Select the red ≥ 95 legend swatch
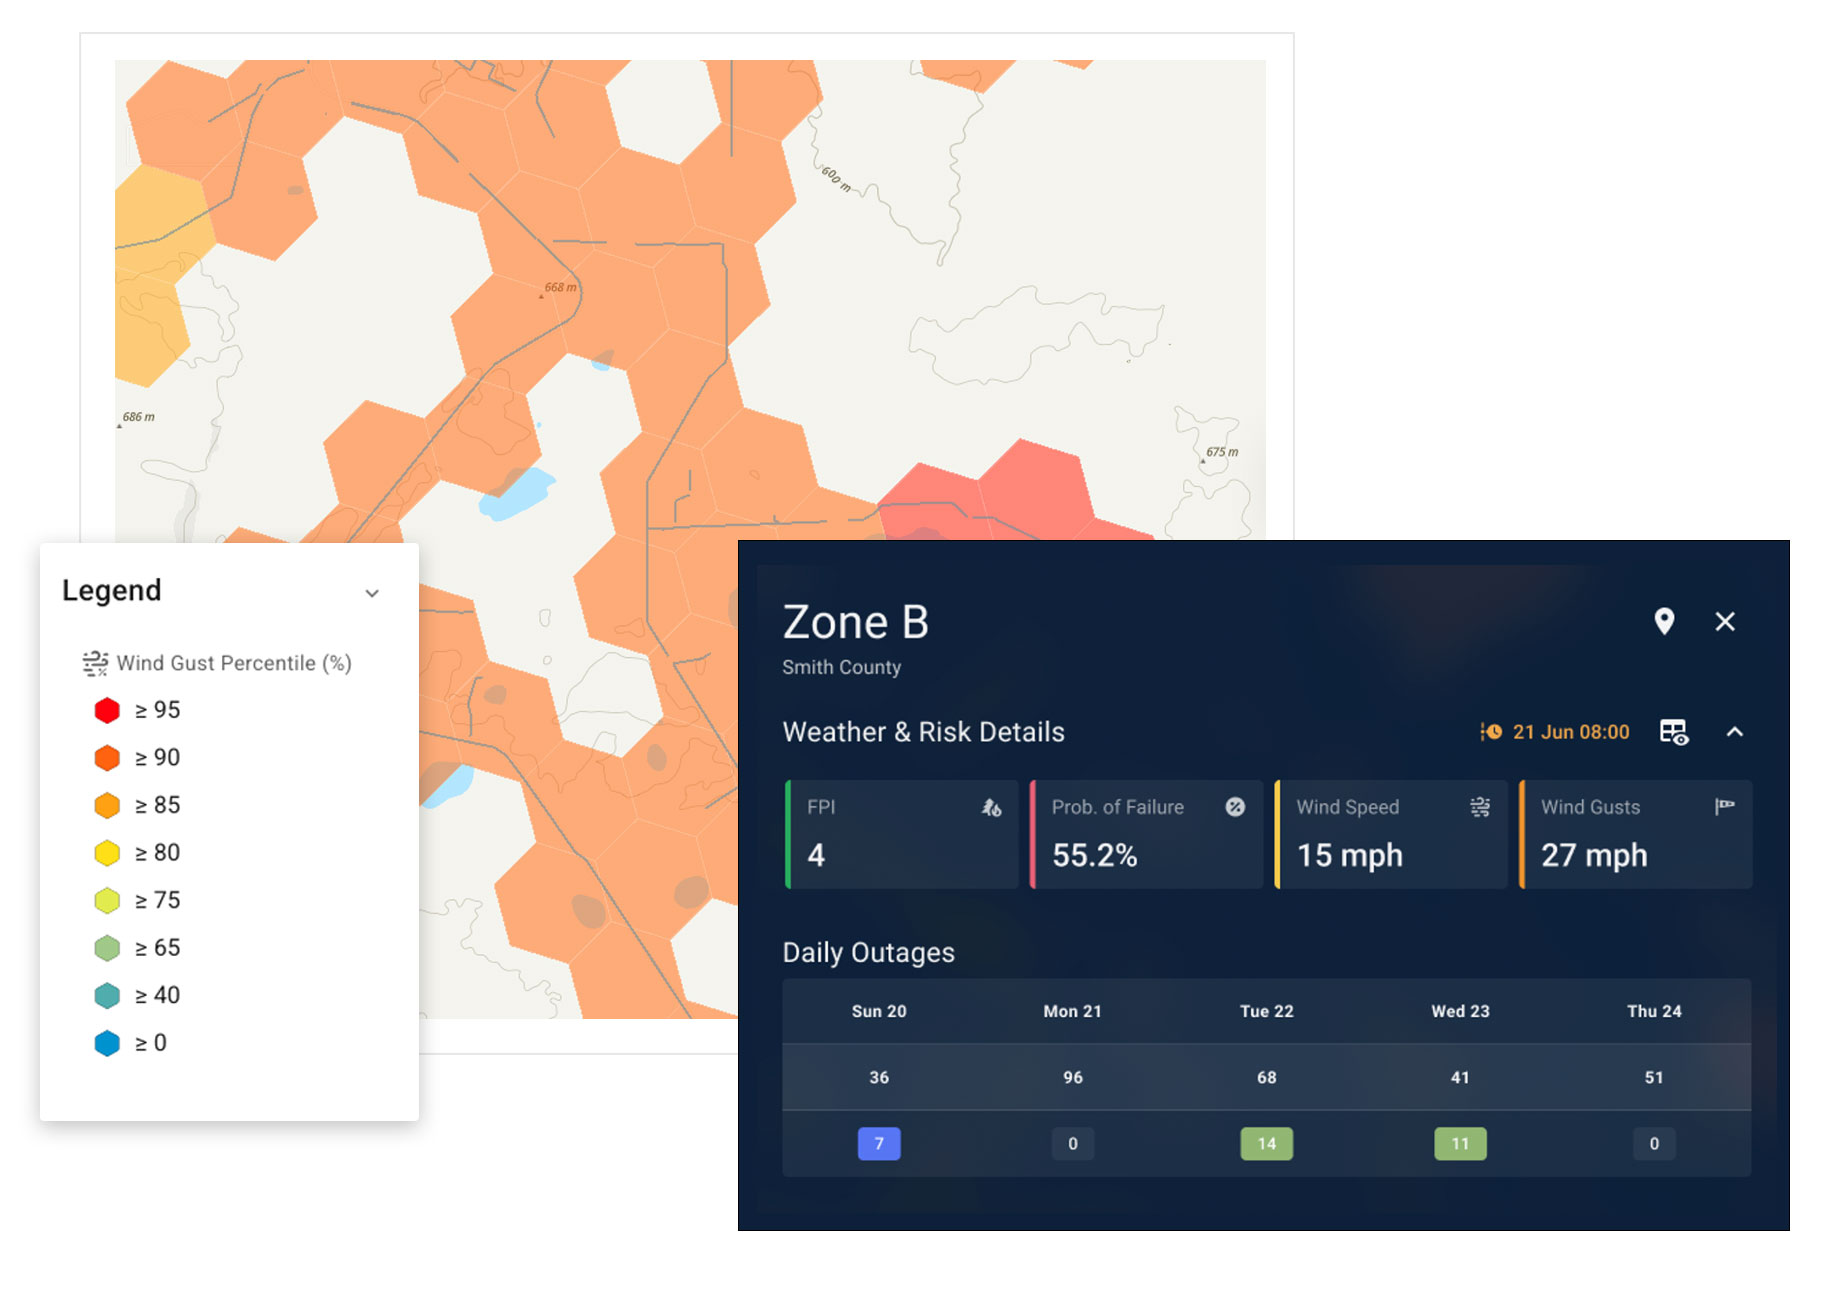1838x1299 pixels. point(107,710)
